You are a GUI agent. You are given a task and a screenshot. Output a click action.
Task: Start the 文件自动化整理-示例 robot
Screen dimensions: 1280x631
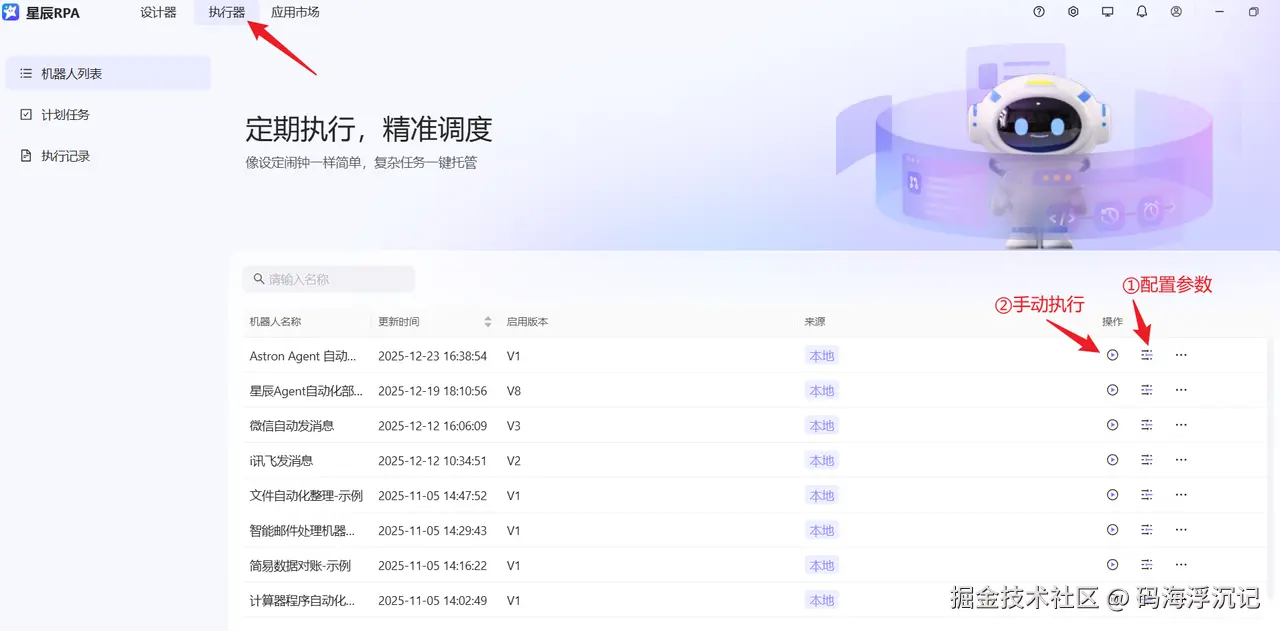1112,495
